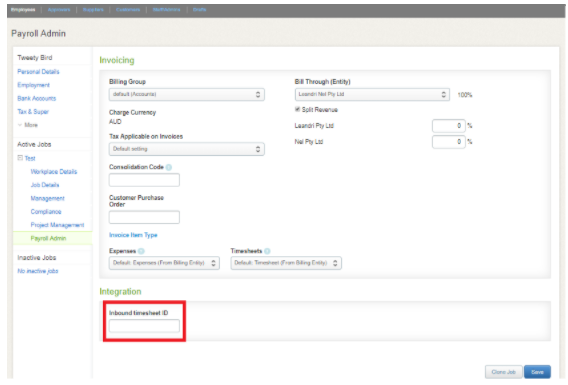This screenshot has height=385, width=568.
Task: Click the Expenses help icon
Action: 141,251
